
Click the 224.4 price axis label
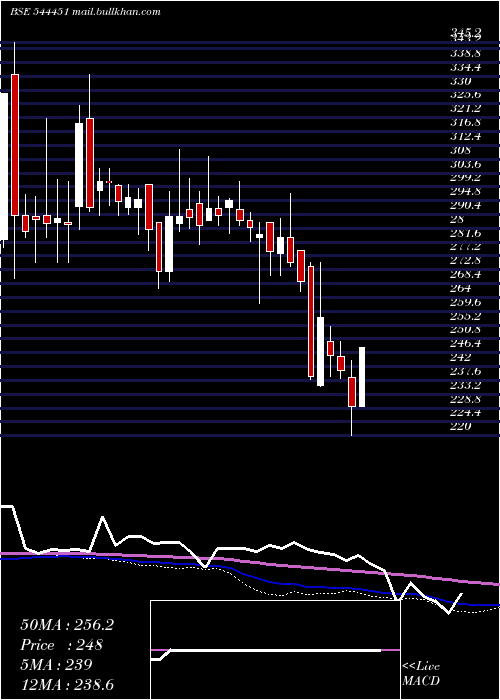pyautogui.click(x=466, y=413)
